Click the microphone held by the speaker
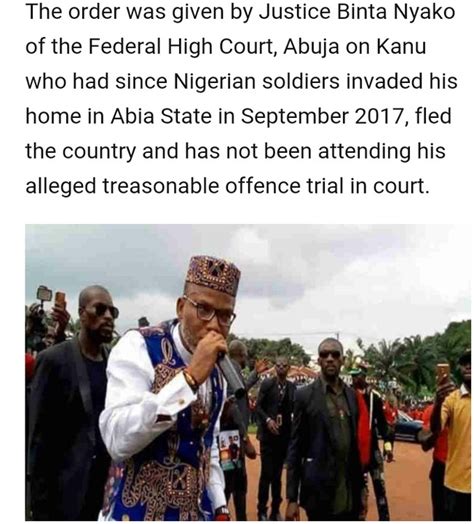The height and width of the screenshot is (524, 474). [x=231, y=374]
